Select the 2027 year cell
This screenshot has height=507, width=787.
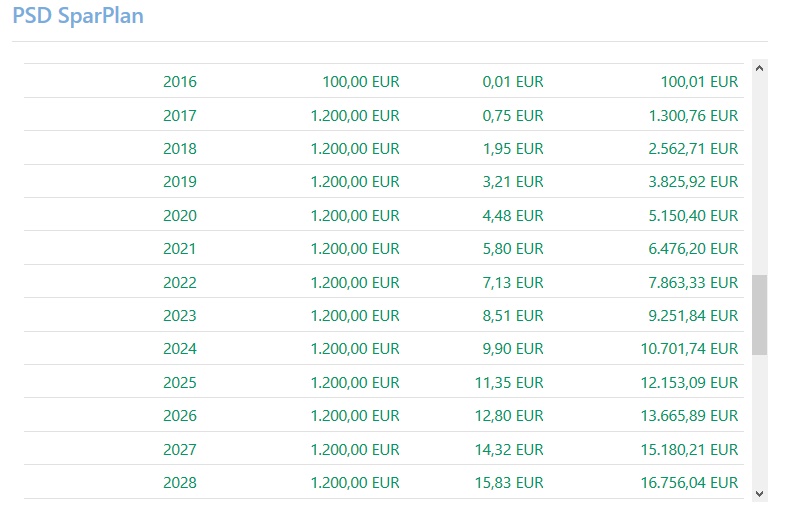click(180, 449)
